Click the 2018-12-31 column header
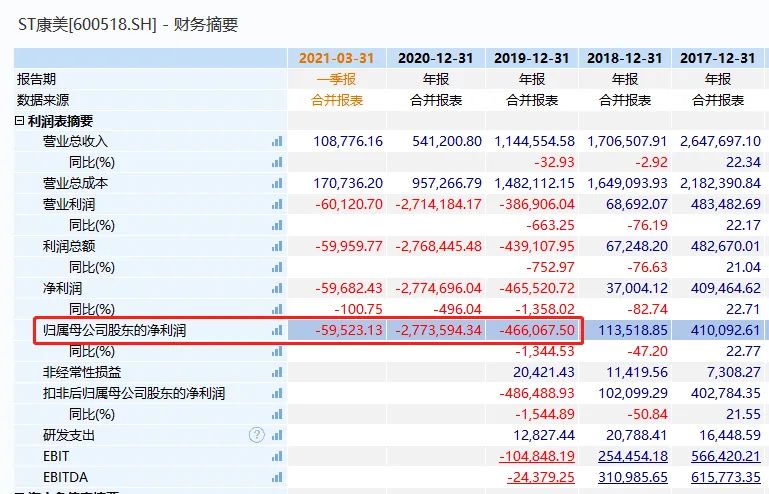 pyautogui.click(x=626, y=58)
